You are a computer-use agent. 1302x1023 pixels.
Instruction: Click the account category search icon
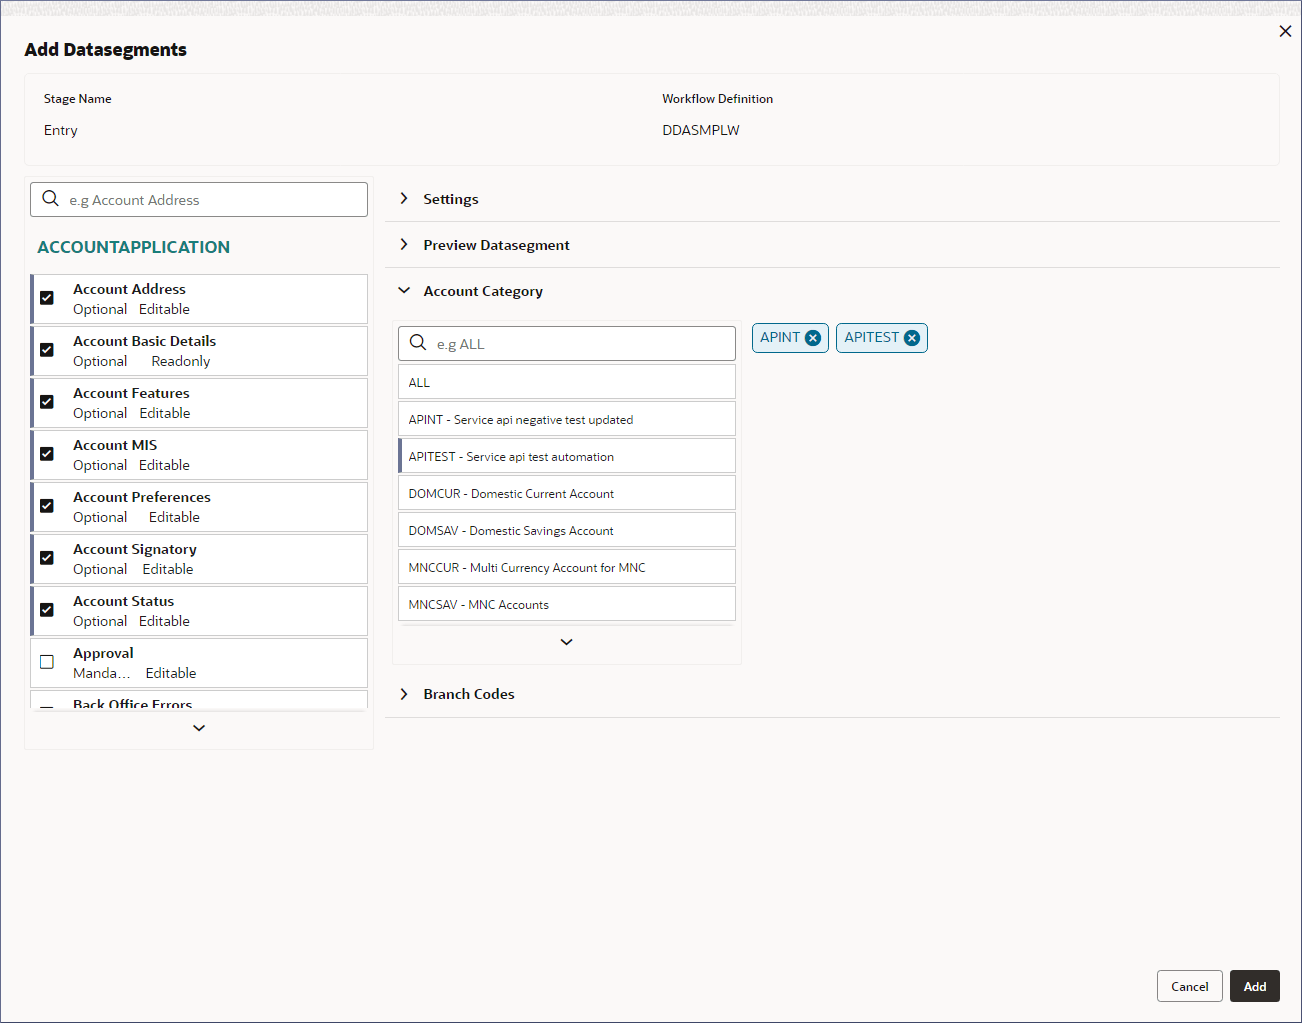(418, 343)
